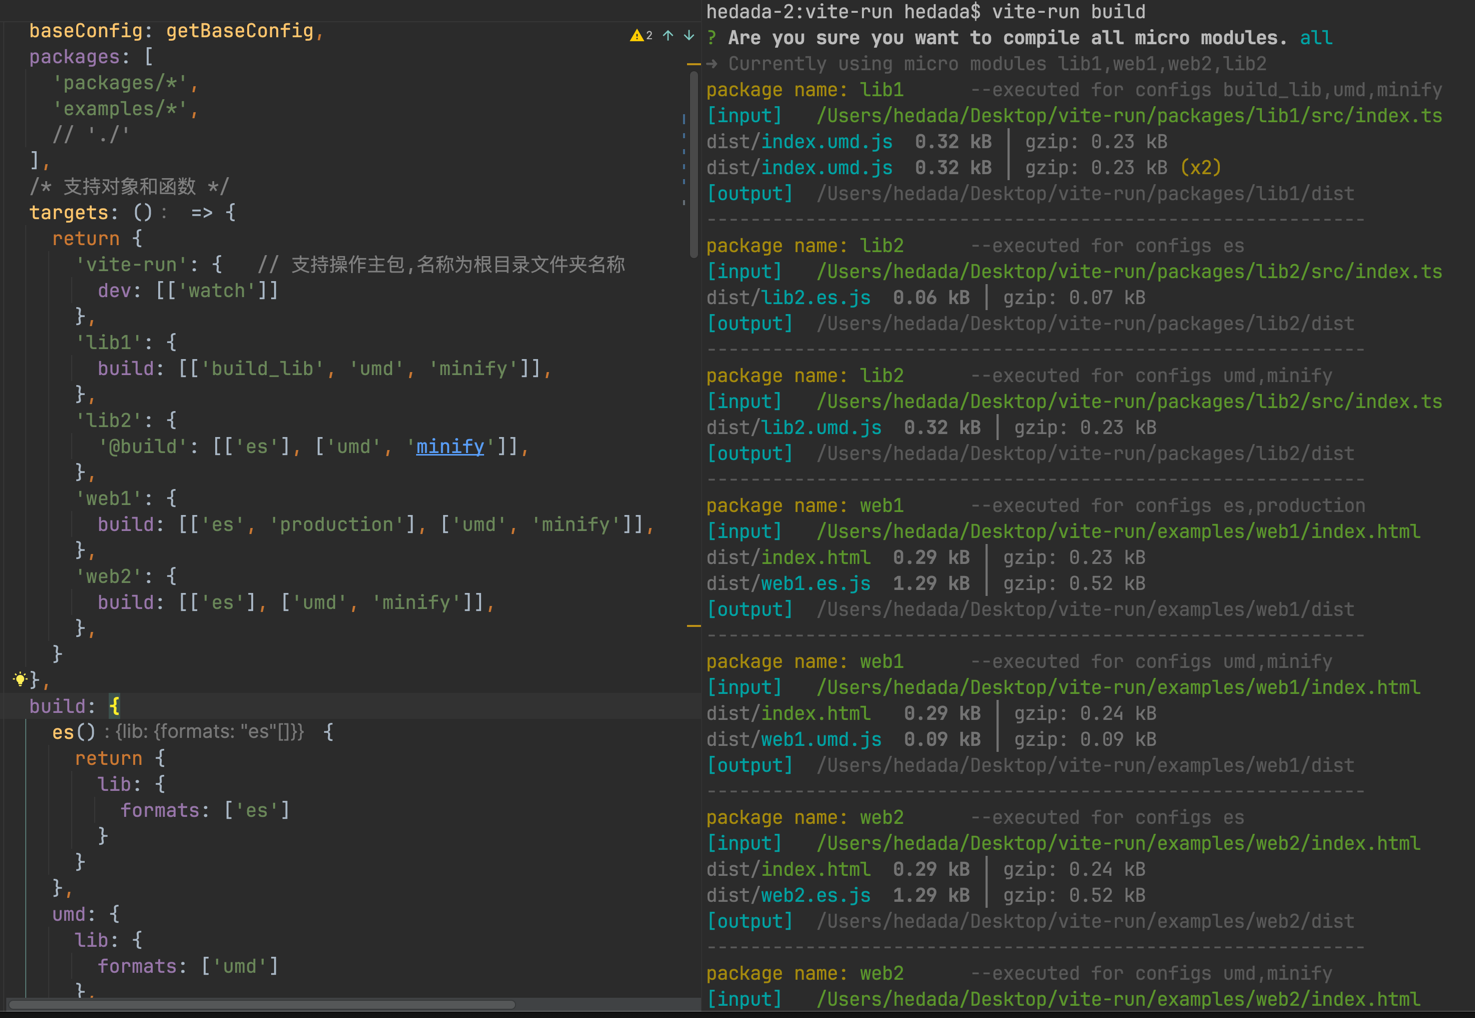Viewport: 1475px width, 1018px height.
Task: Place cursor on 'packages/*' string
Action: coord(126,83)
